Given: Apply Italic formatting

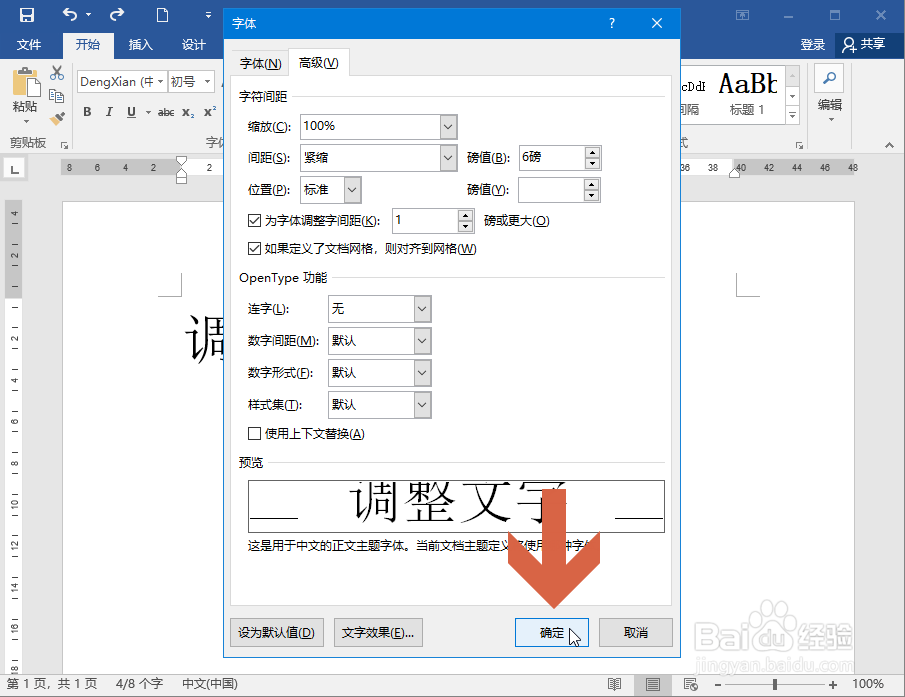Looking at the screenshot, I should [x=108, y=111].
